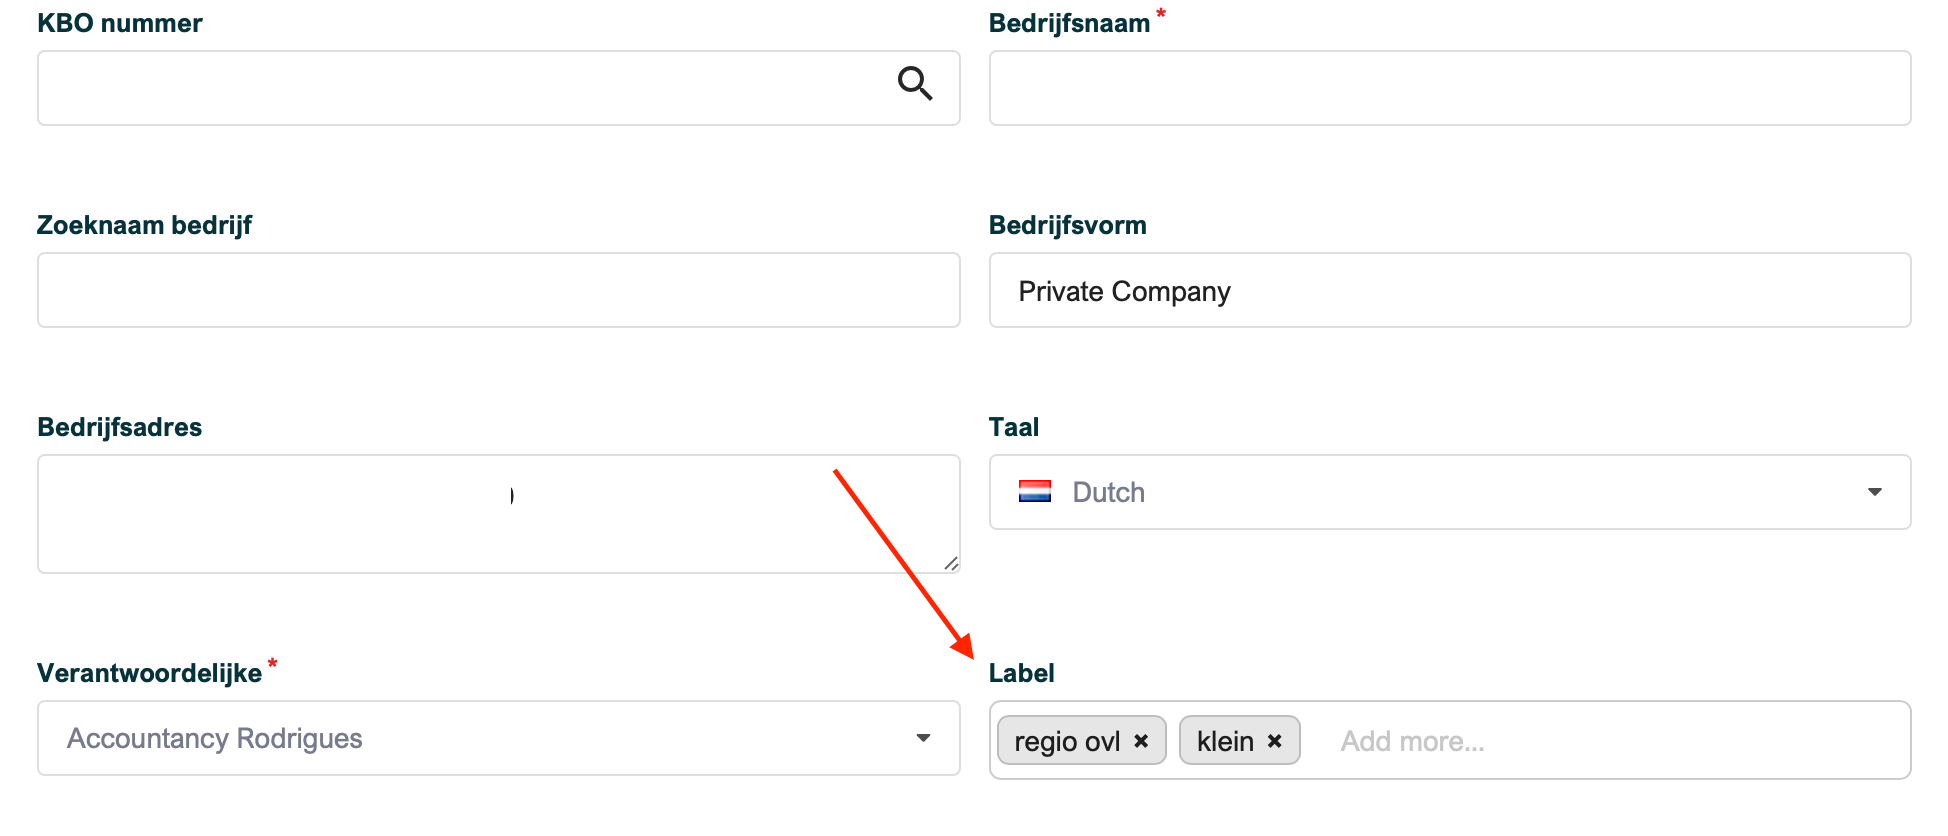Screen dimensions: 1948x836
Task: Click the Dutch flag icon in Taal
Action: click(1035, 491)
